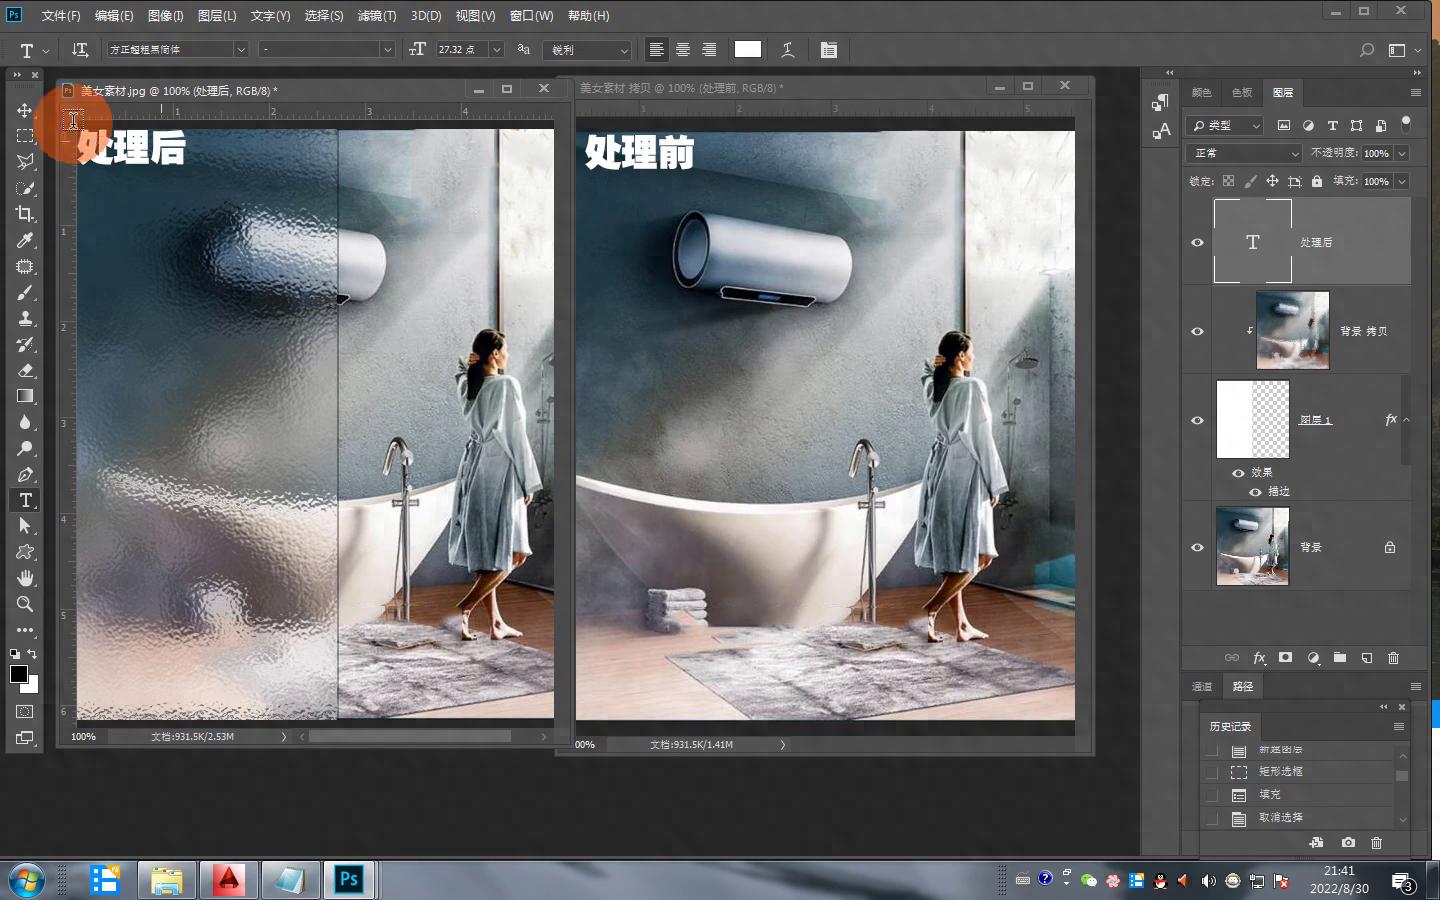Open the 滤镜(T) menu
Screen dimensions: 1440x900
(x=376, y=16)
